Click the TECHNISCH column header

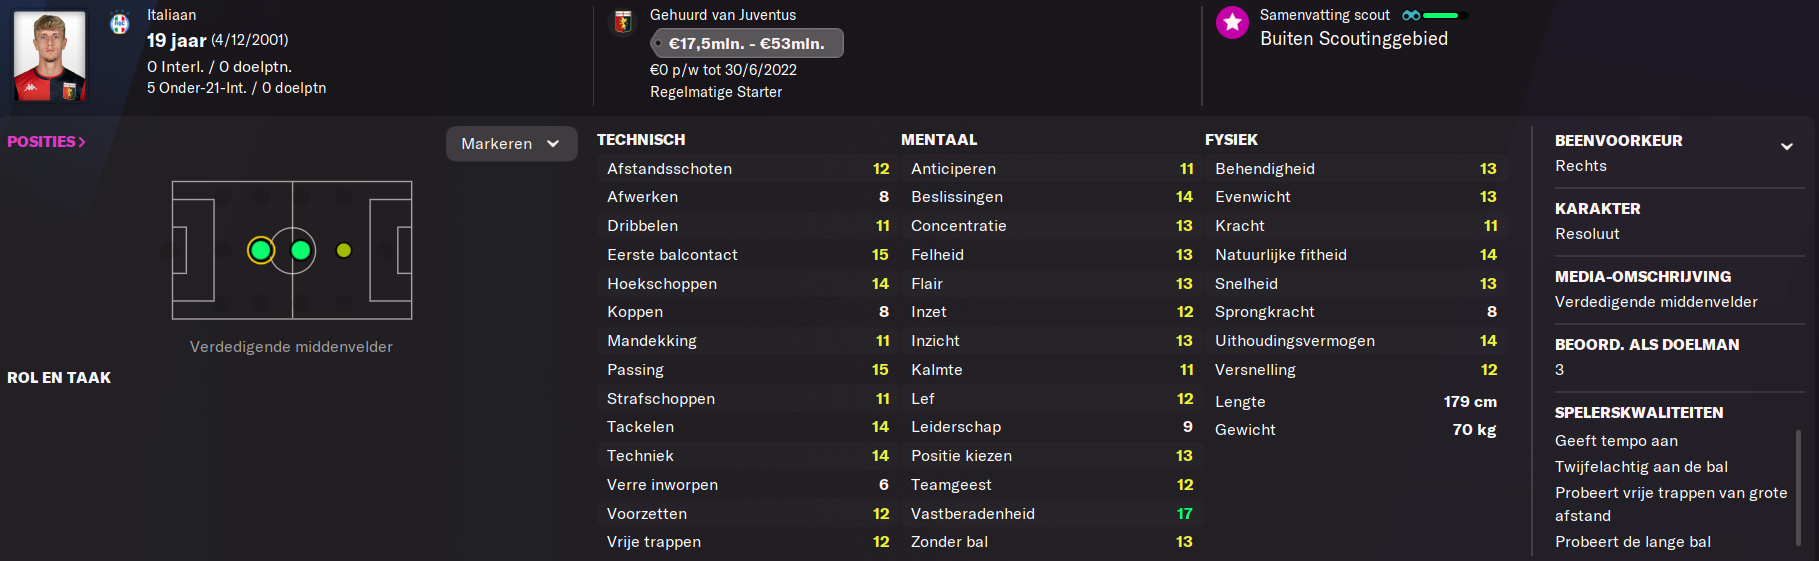coord(641,140)
